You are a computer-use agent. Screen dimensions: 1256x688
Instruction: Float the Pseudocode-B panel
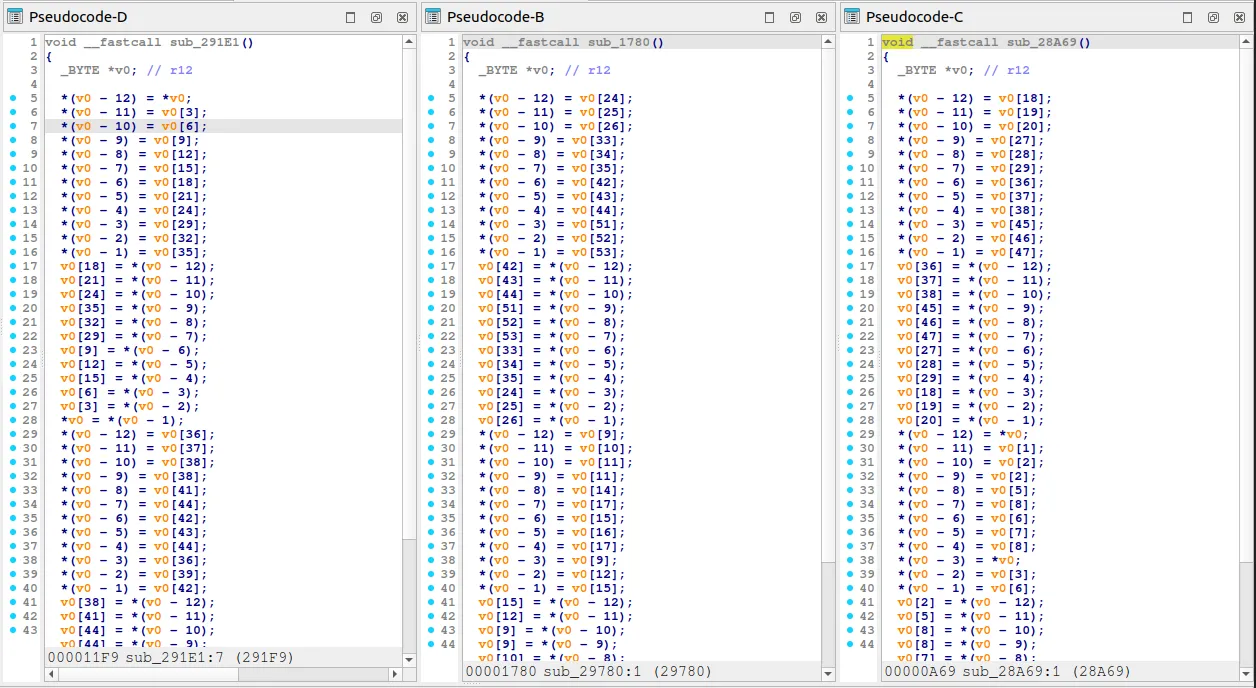[795, 18]
